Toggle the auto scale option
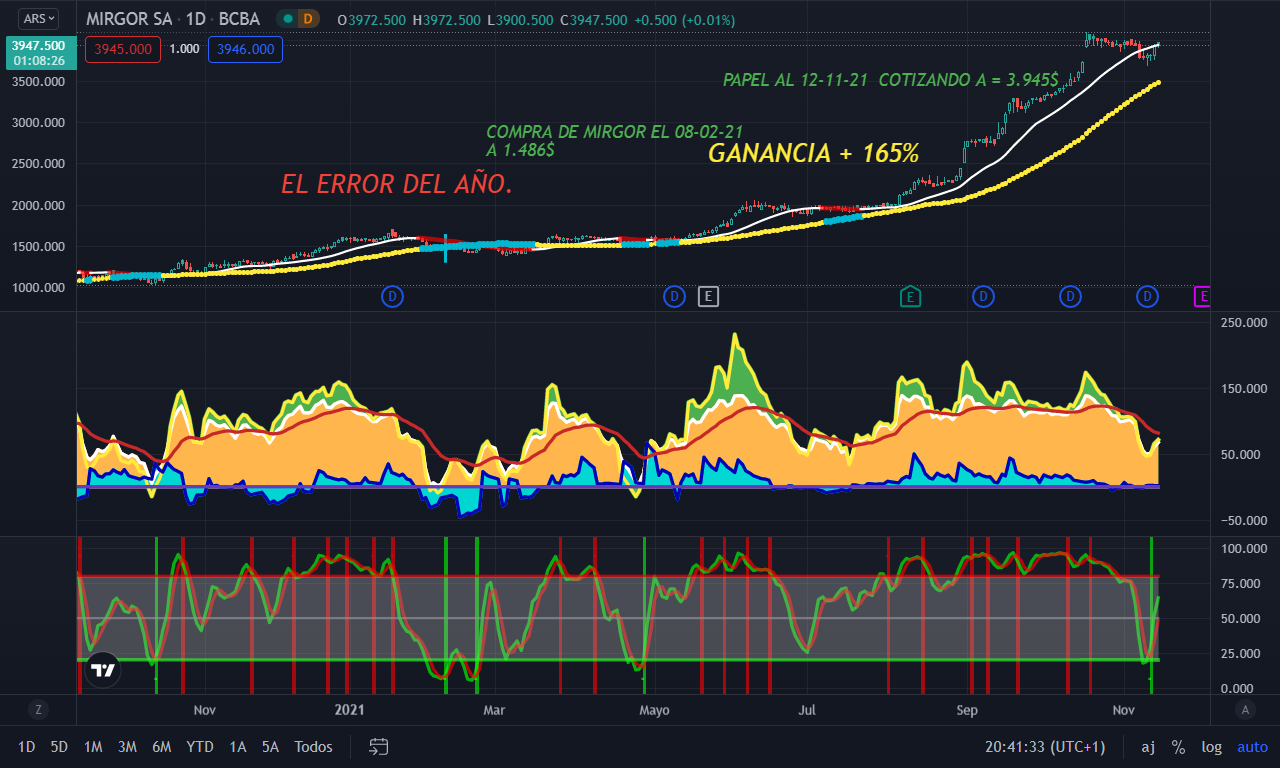This screenshot has width=1280, height=768. click(1252, 747)
